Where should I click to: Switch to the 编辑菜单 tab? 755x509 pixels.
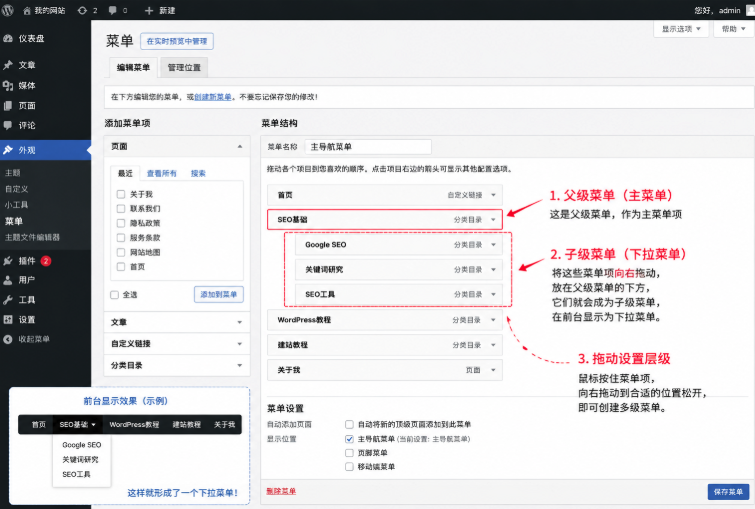[x=133, y=67]
